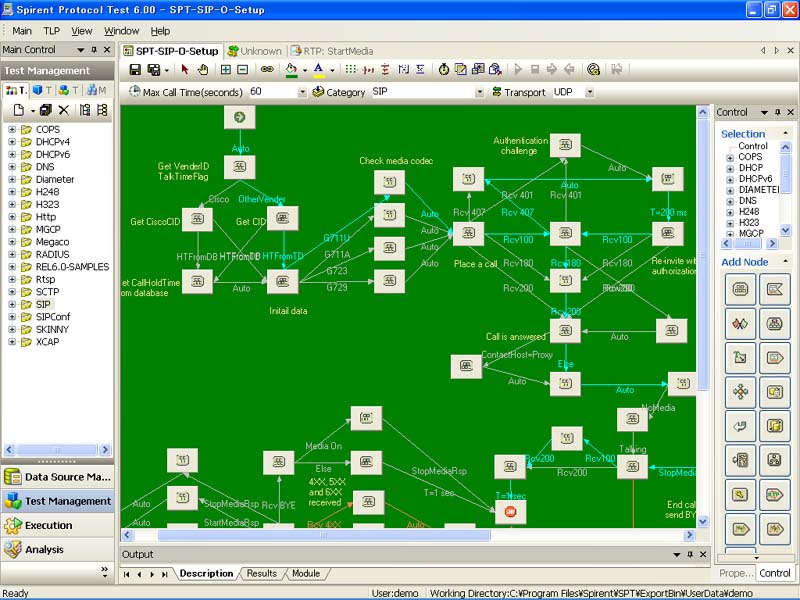This screenshot has height=600, width=800.
Task: Open the Transport UDP dropdown
Action: point(590,92)
